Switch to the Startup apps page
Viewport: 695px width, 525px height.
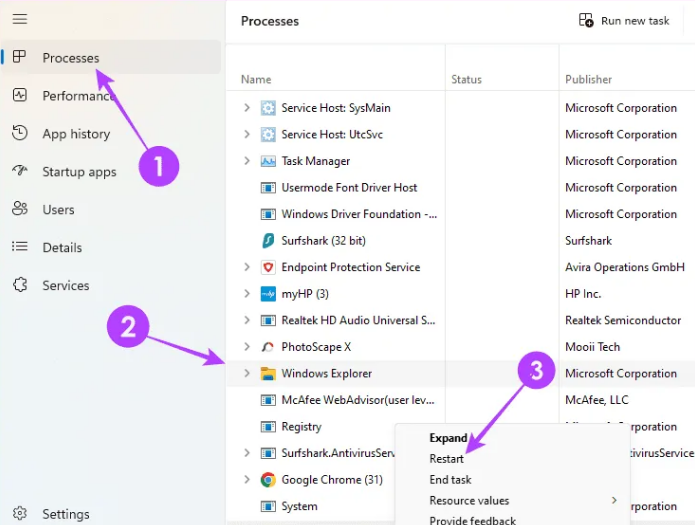point(79,172)
